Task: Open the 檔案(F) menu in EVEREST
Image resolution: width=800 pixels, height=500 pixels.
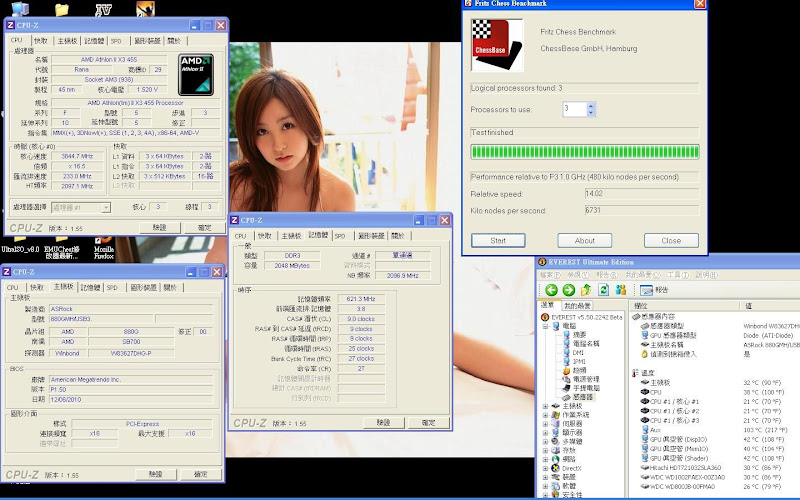Action: 548,275
